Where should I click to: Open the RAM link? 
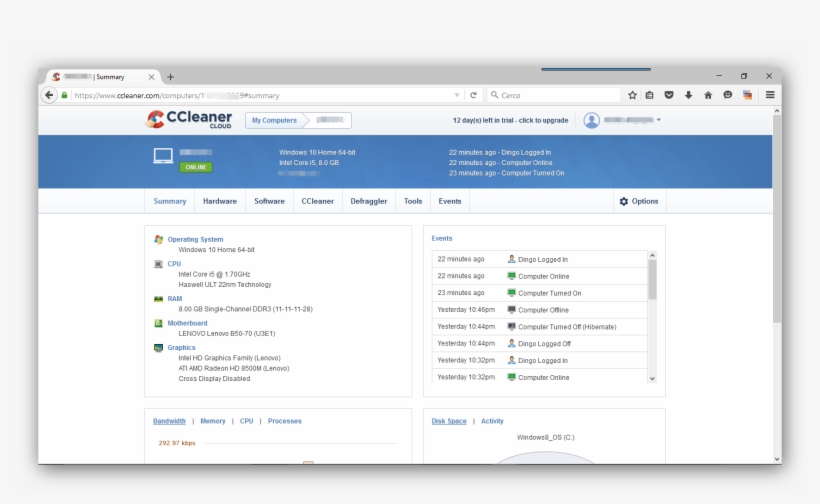(175, 299)
